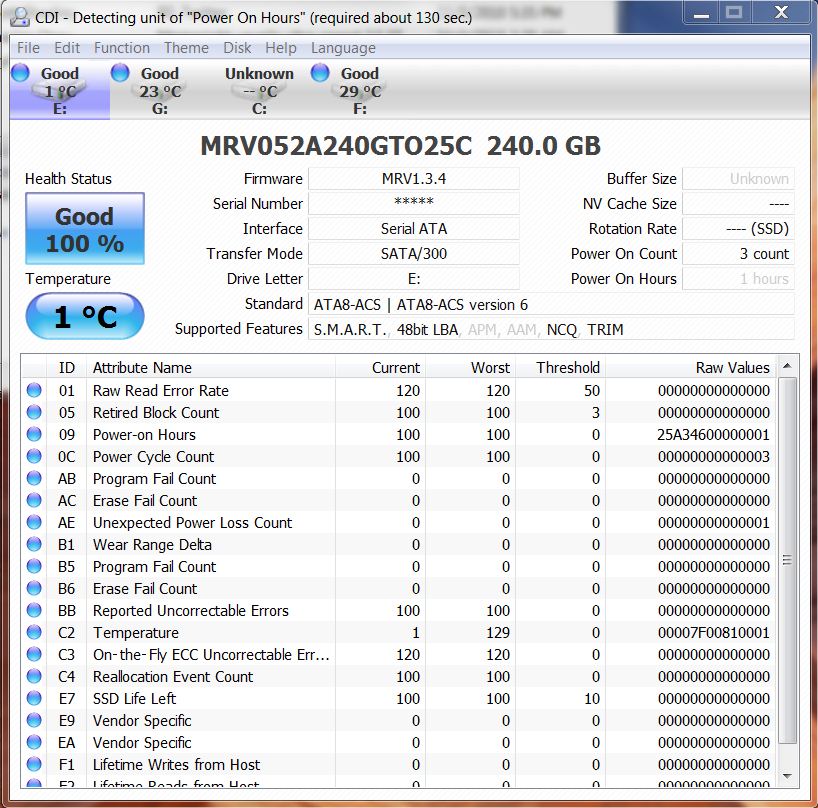Click the scrollbar down arrow in attribute list
Screen dimensions: 818x808
[788, 775]
